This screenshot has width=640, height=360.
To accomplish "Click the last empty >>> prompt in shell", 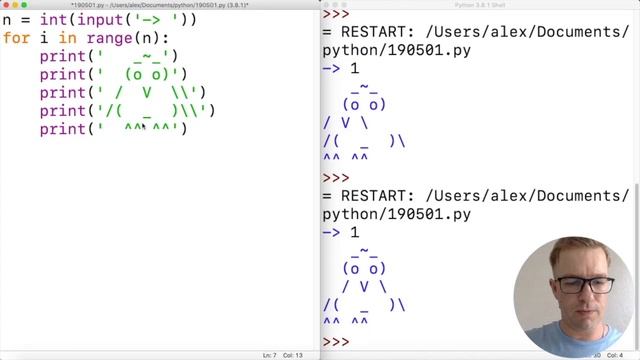I will tap(336, 342).
